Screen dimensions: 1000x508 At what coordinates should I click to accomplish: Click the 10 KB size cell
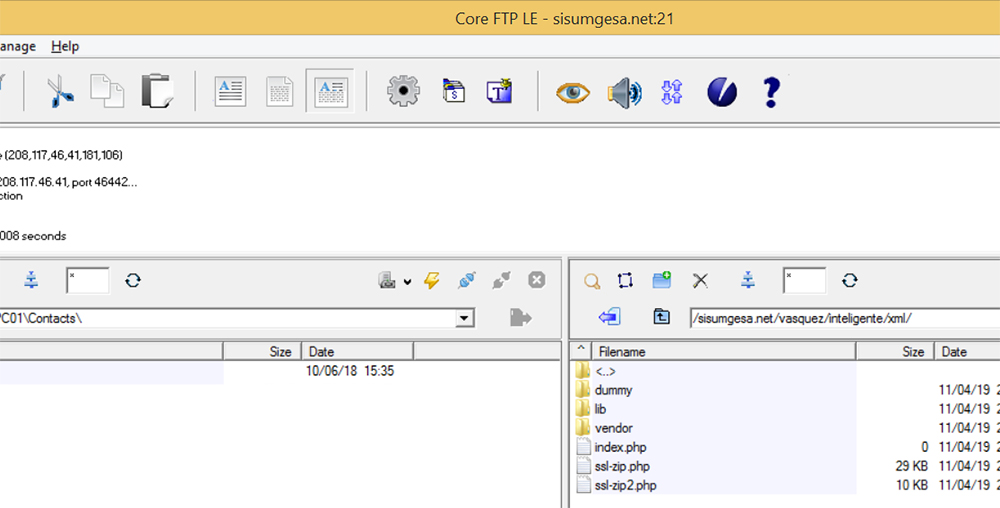(x=911, y=486)
